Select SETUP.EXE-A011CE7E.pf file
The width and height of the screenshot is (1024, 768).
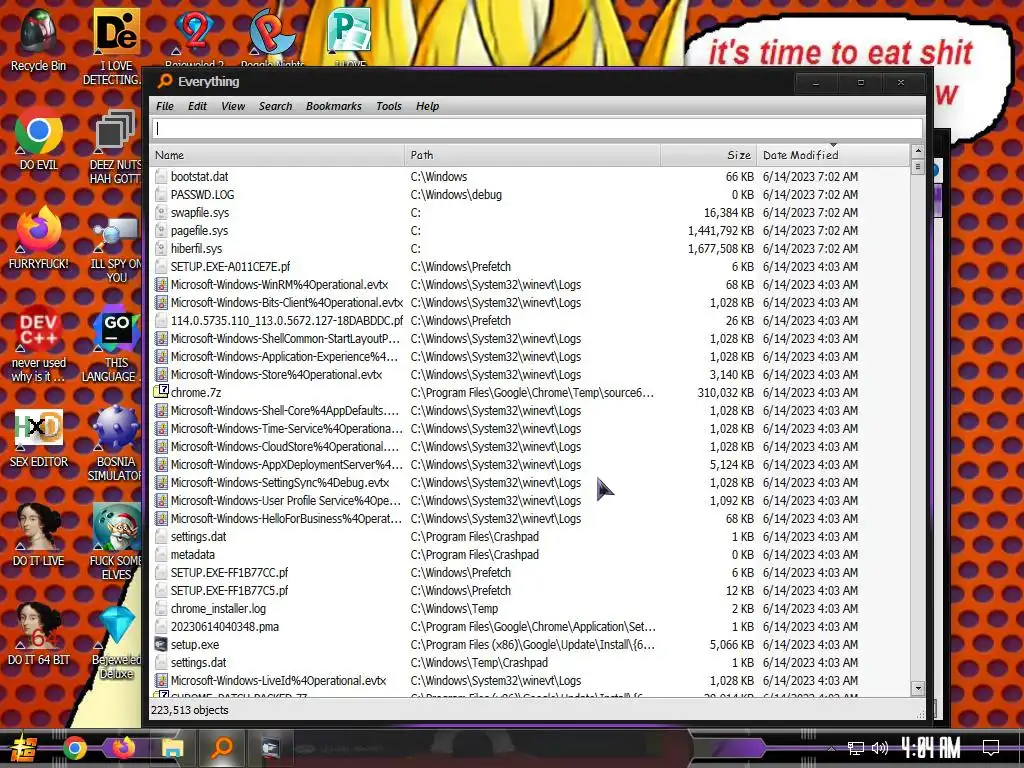tap(531, 266)
